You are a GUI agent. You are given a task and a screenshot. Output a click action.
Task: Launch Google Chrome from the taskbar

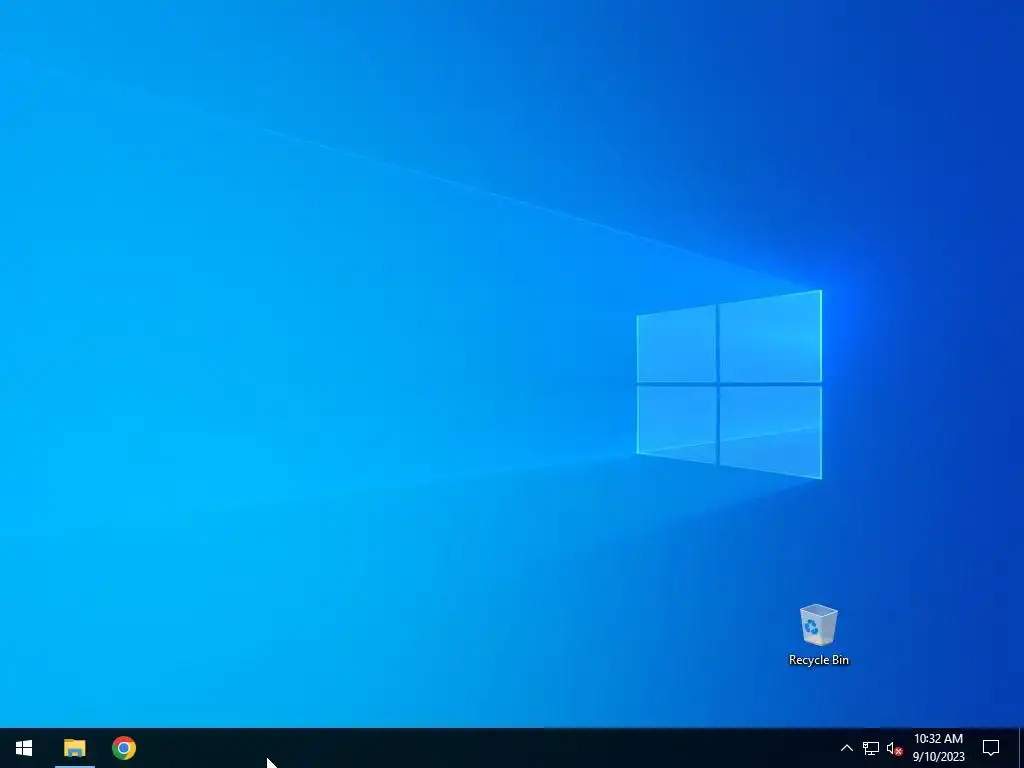123,748
